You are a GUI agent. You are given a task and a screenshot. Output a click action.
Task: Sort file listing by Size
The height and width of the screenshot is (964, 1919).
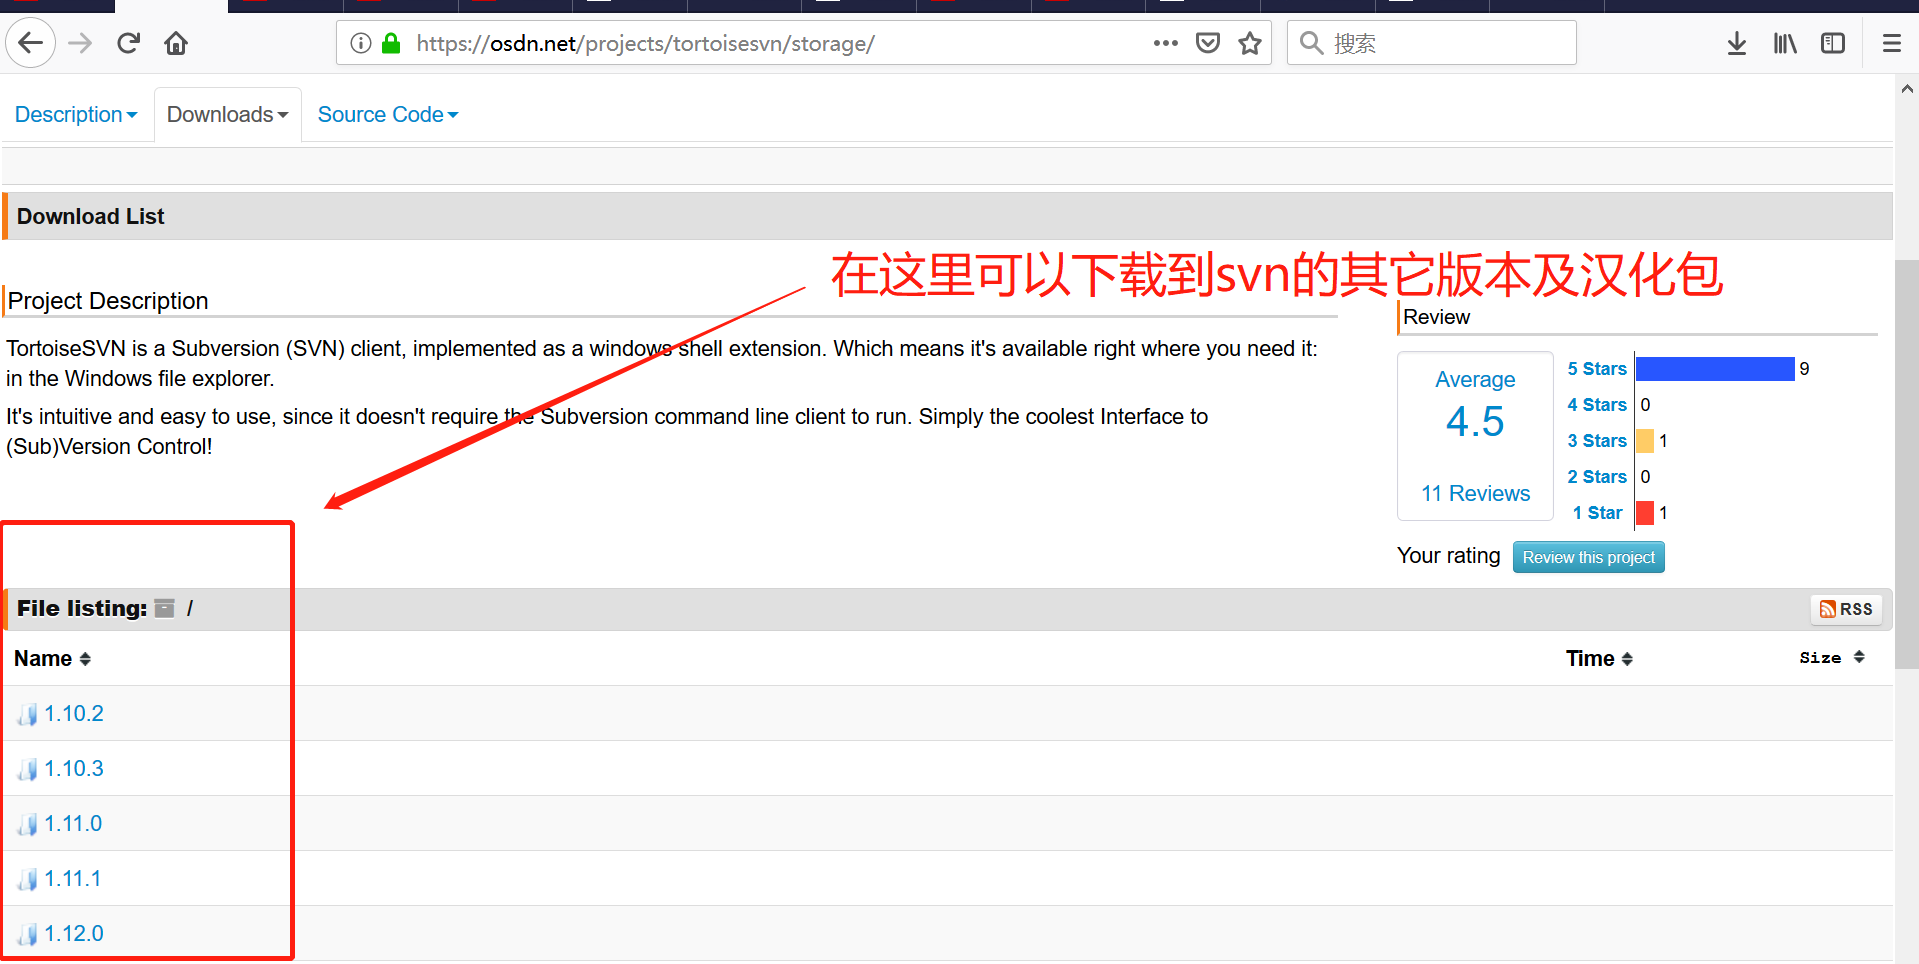click(x=1832, y=657)
